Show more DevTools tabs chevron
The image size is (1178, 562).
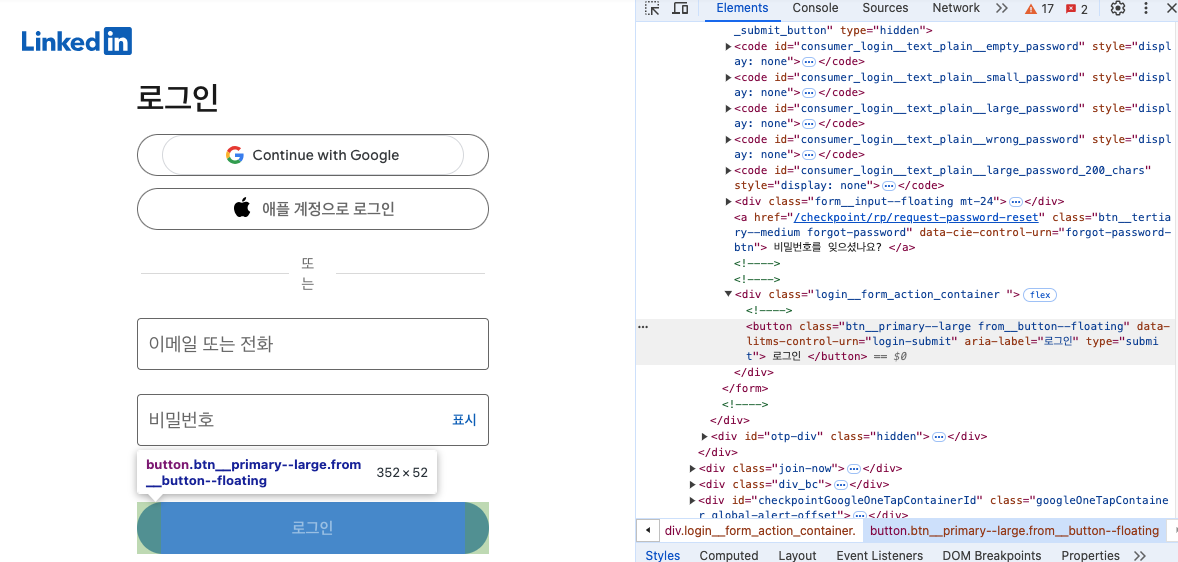coord(1001,8)
